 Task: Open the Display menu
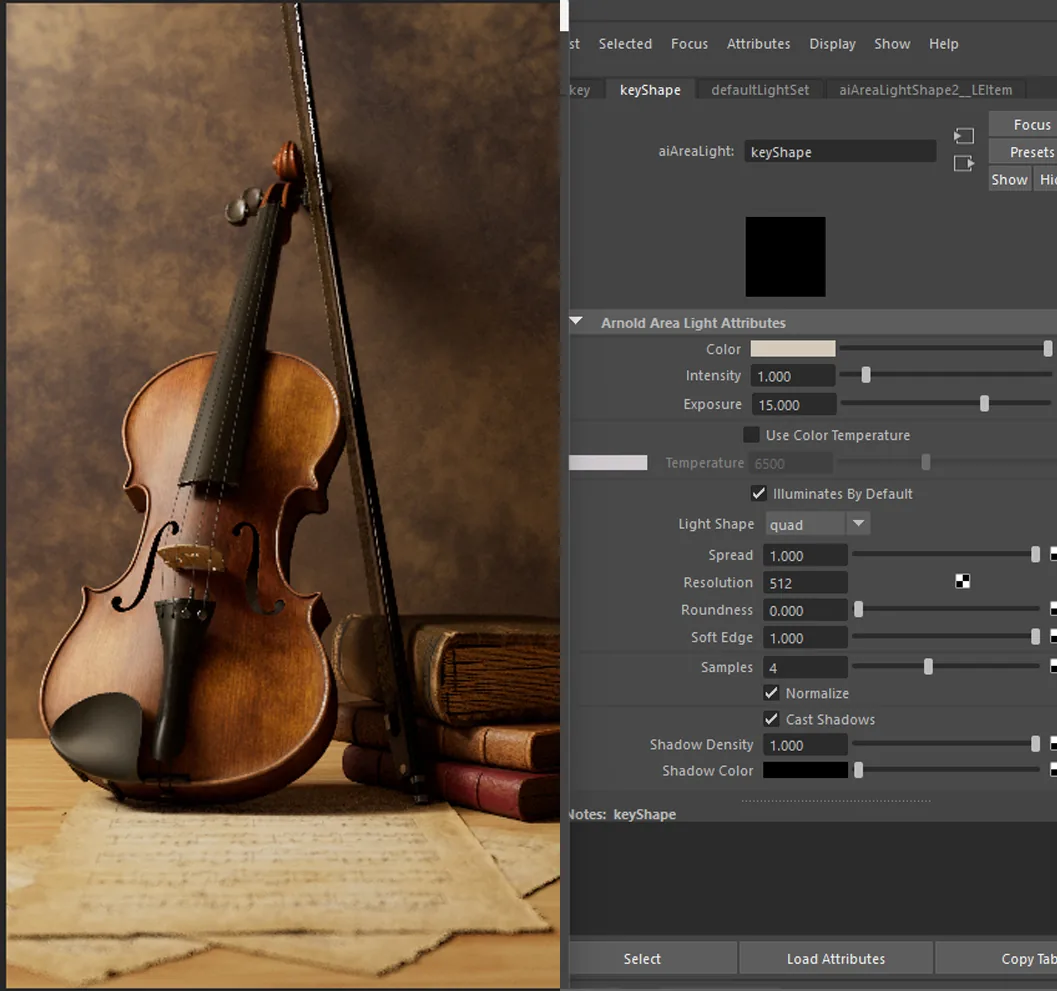[832, 44]
